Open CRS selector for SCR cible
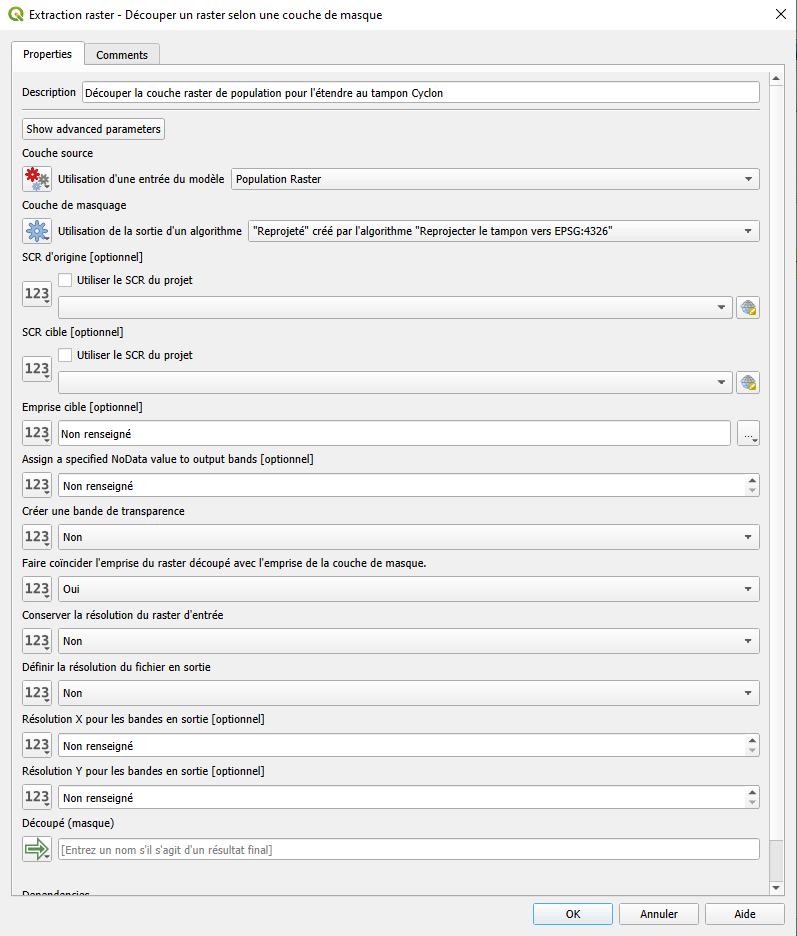Screen dimensions: 797x936 [x=747, y=382]
